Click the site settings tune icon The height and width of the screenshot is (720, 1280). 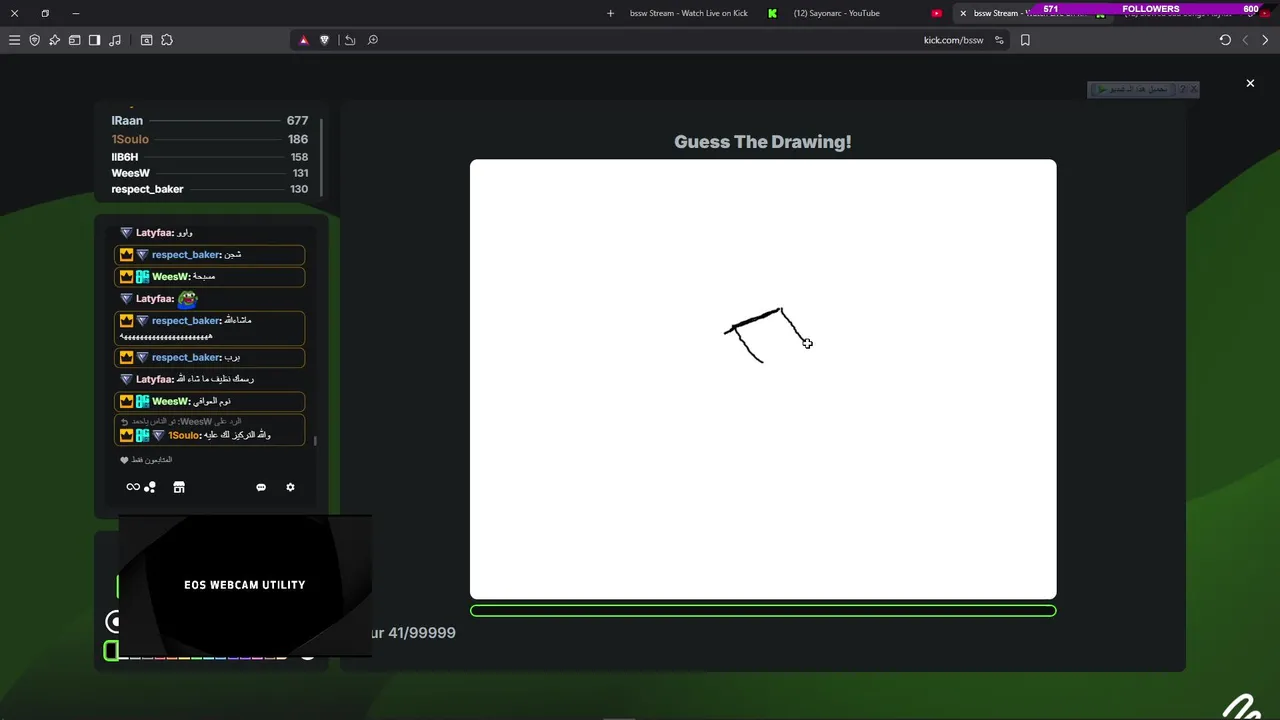[x=999, y=40]
